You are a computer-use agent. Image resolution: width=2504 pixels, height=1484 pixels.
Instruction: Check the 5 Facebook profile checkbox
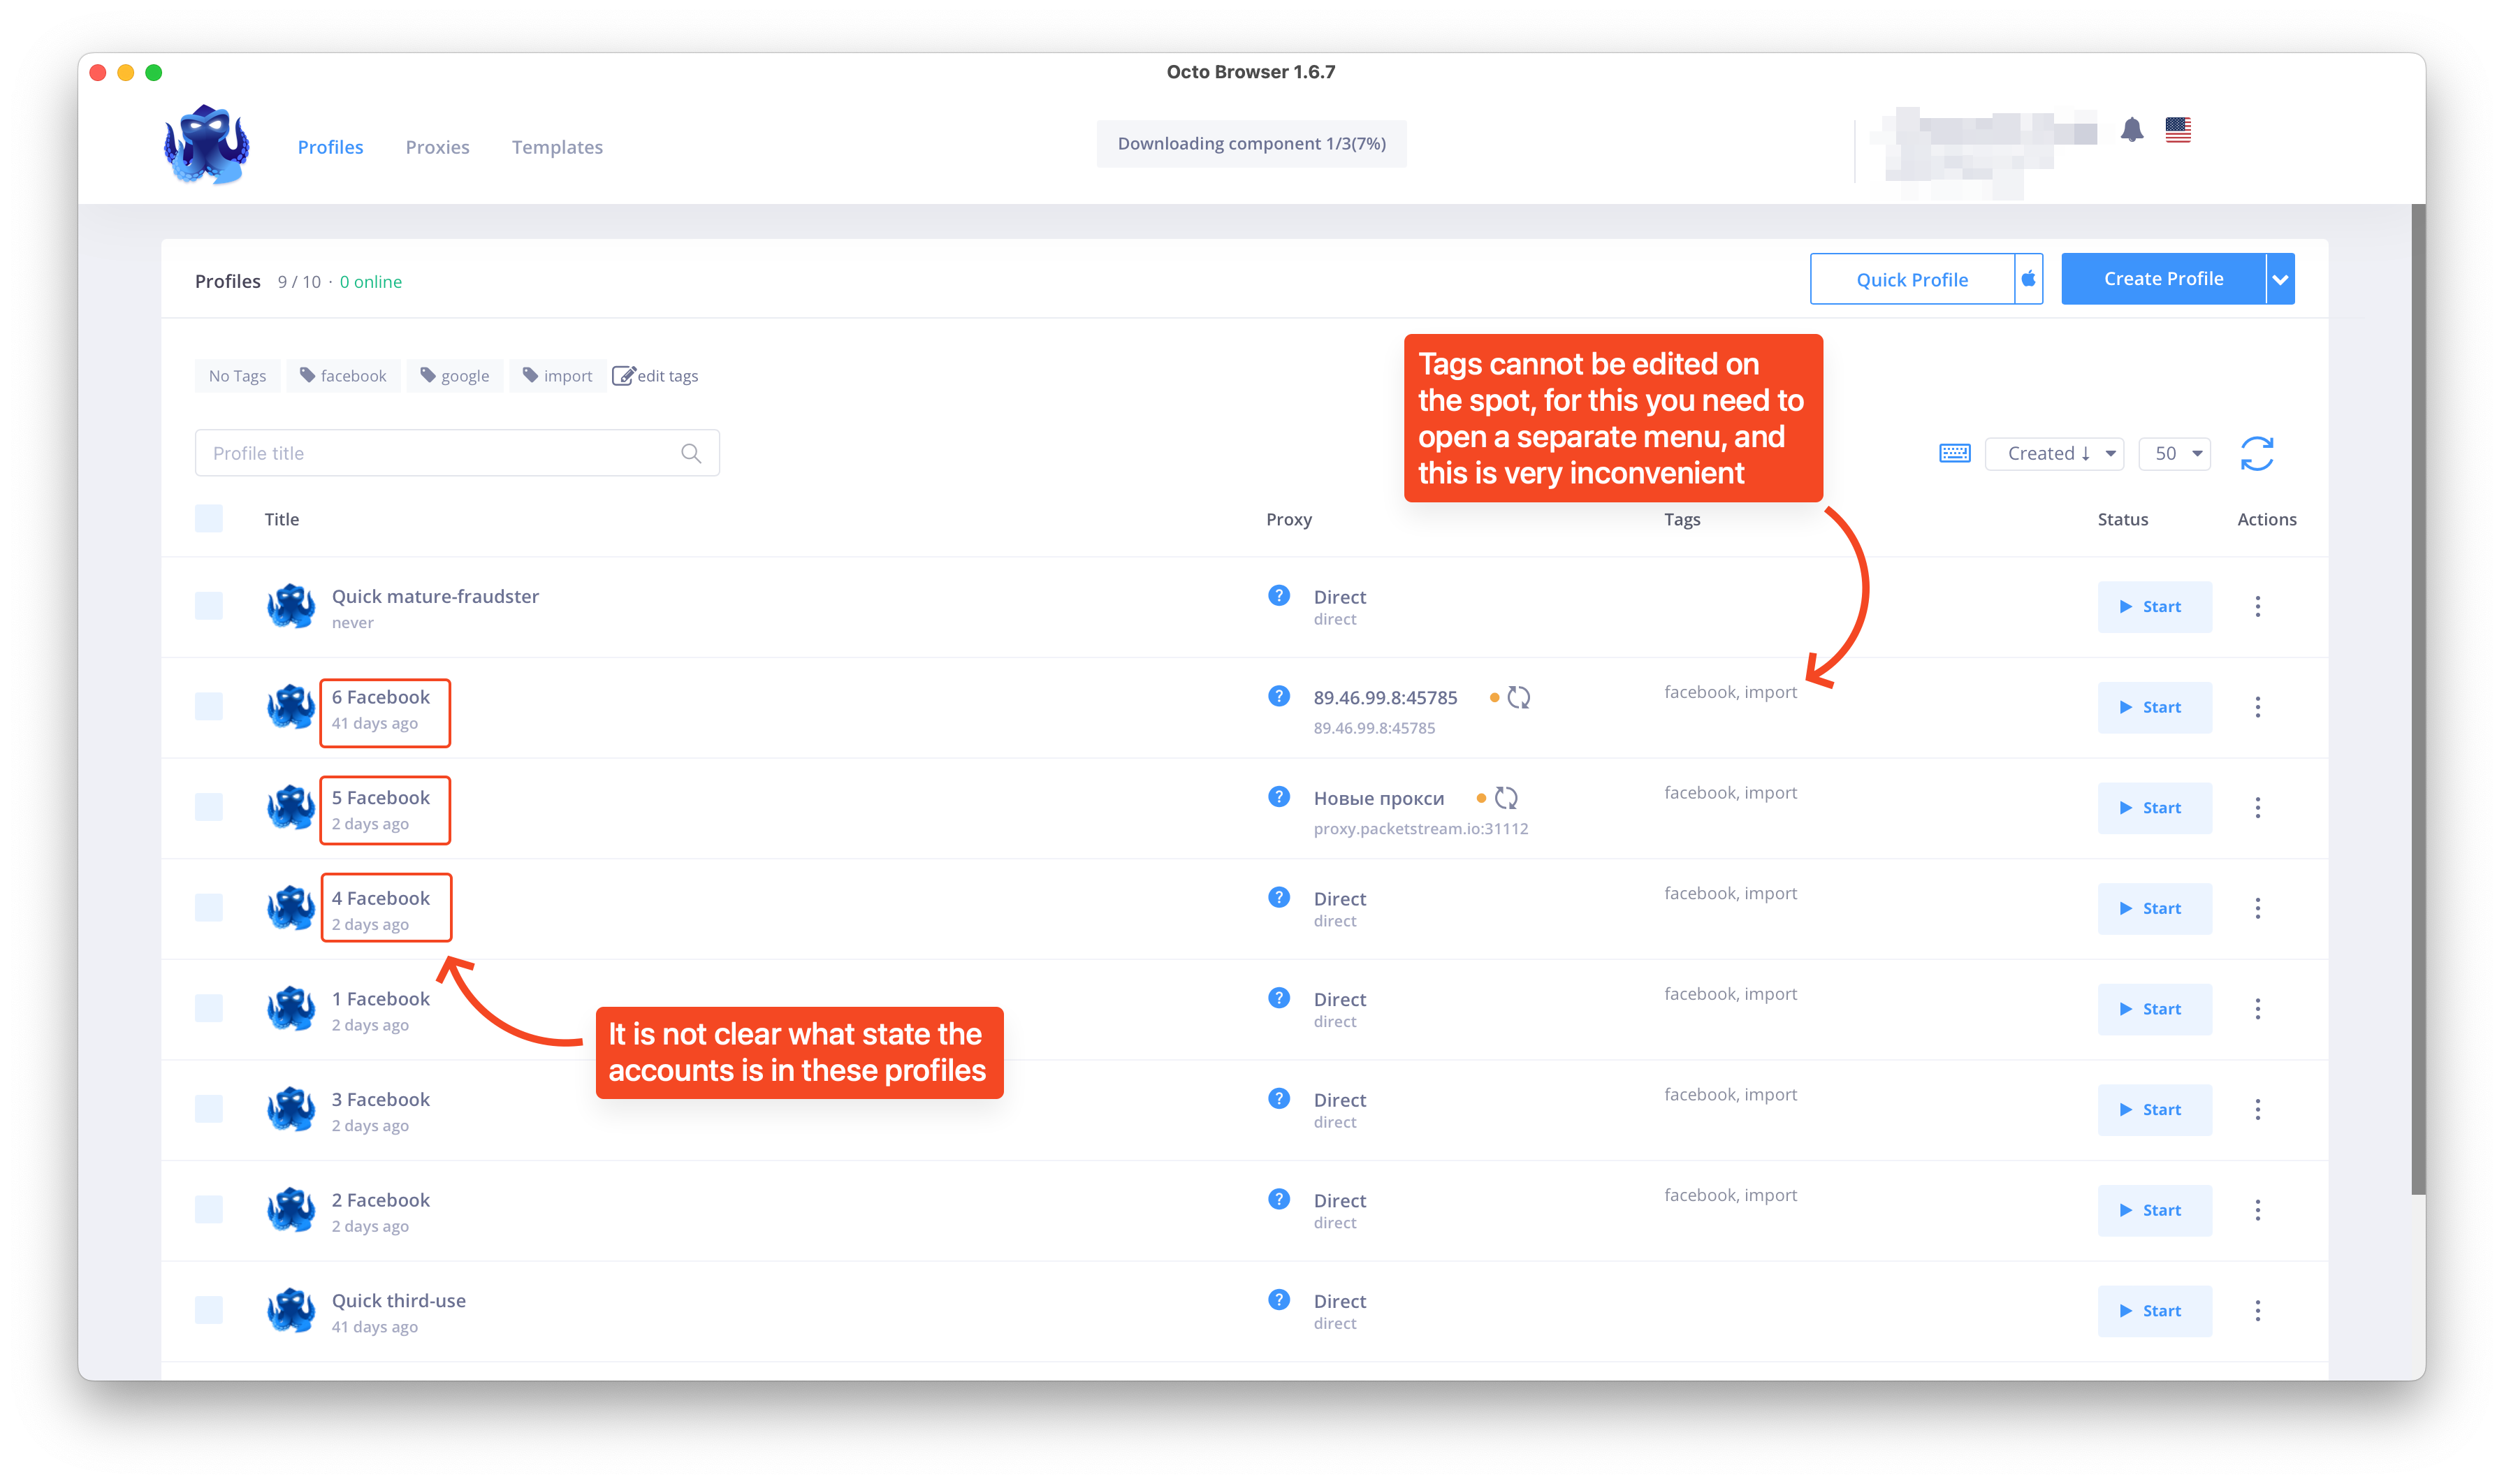pyautogui.click(x=209, y=807)
